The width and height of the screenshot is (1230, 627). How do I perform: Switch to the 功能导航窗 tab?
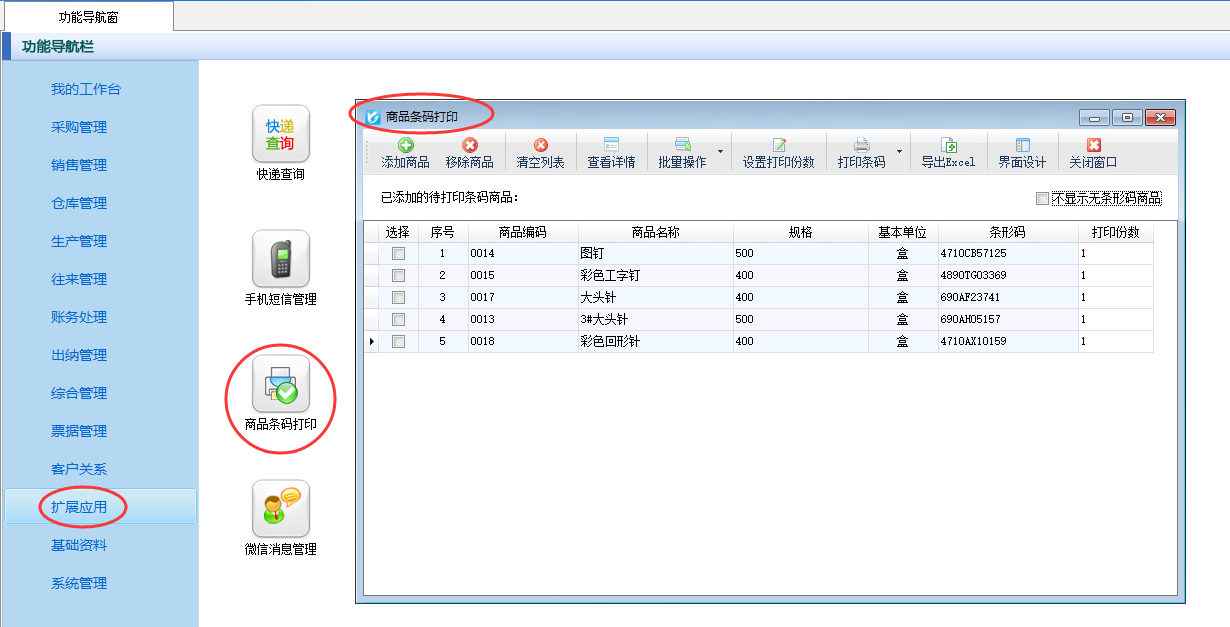pyautogui.click(x=87, y=16)
